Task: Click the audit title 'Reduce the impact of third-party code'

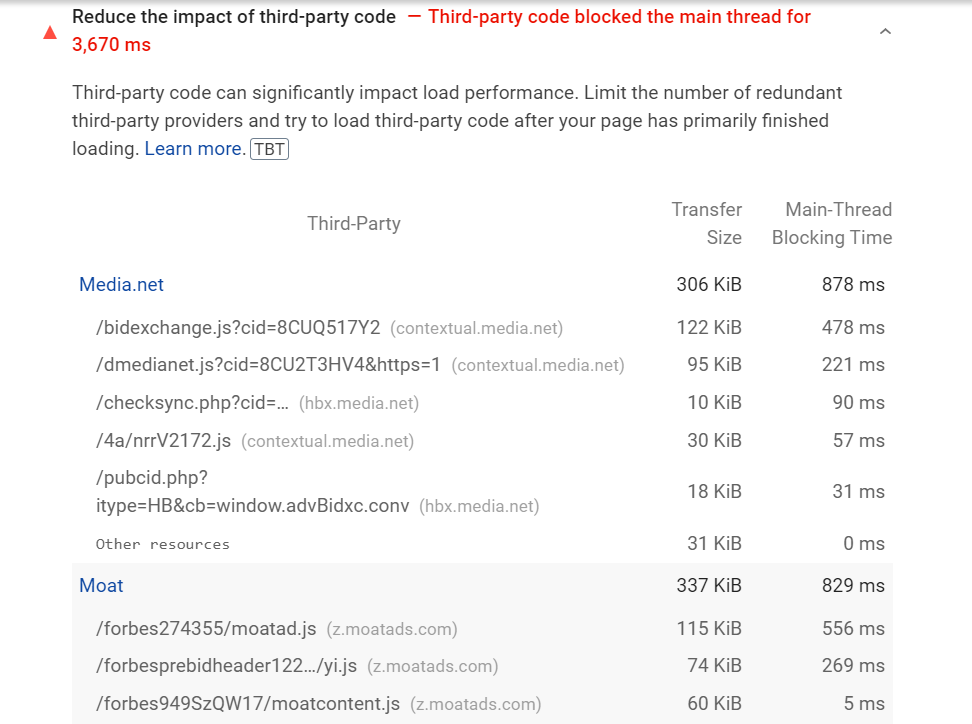Action: coord(234,17)
